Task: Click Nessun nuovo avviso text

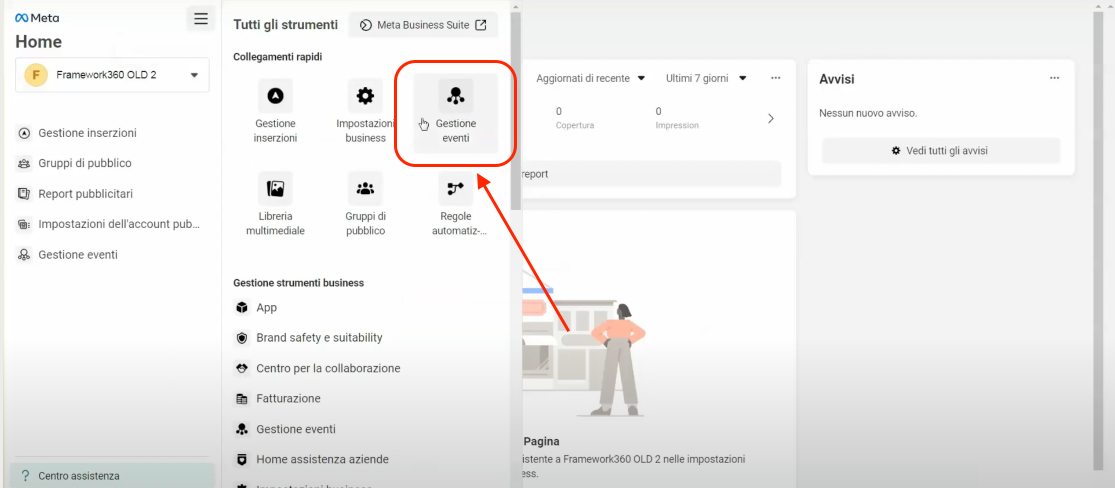Action: (x=868, y=113)
